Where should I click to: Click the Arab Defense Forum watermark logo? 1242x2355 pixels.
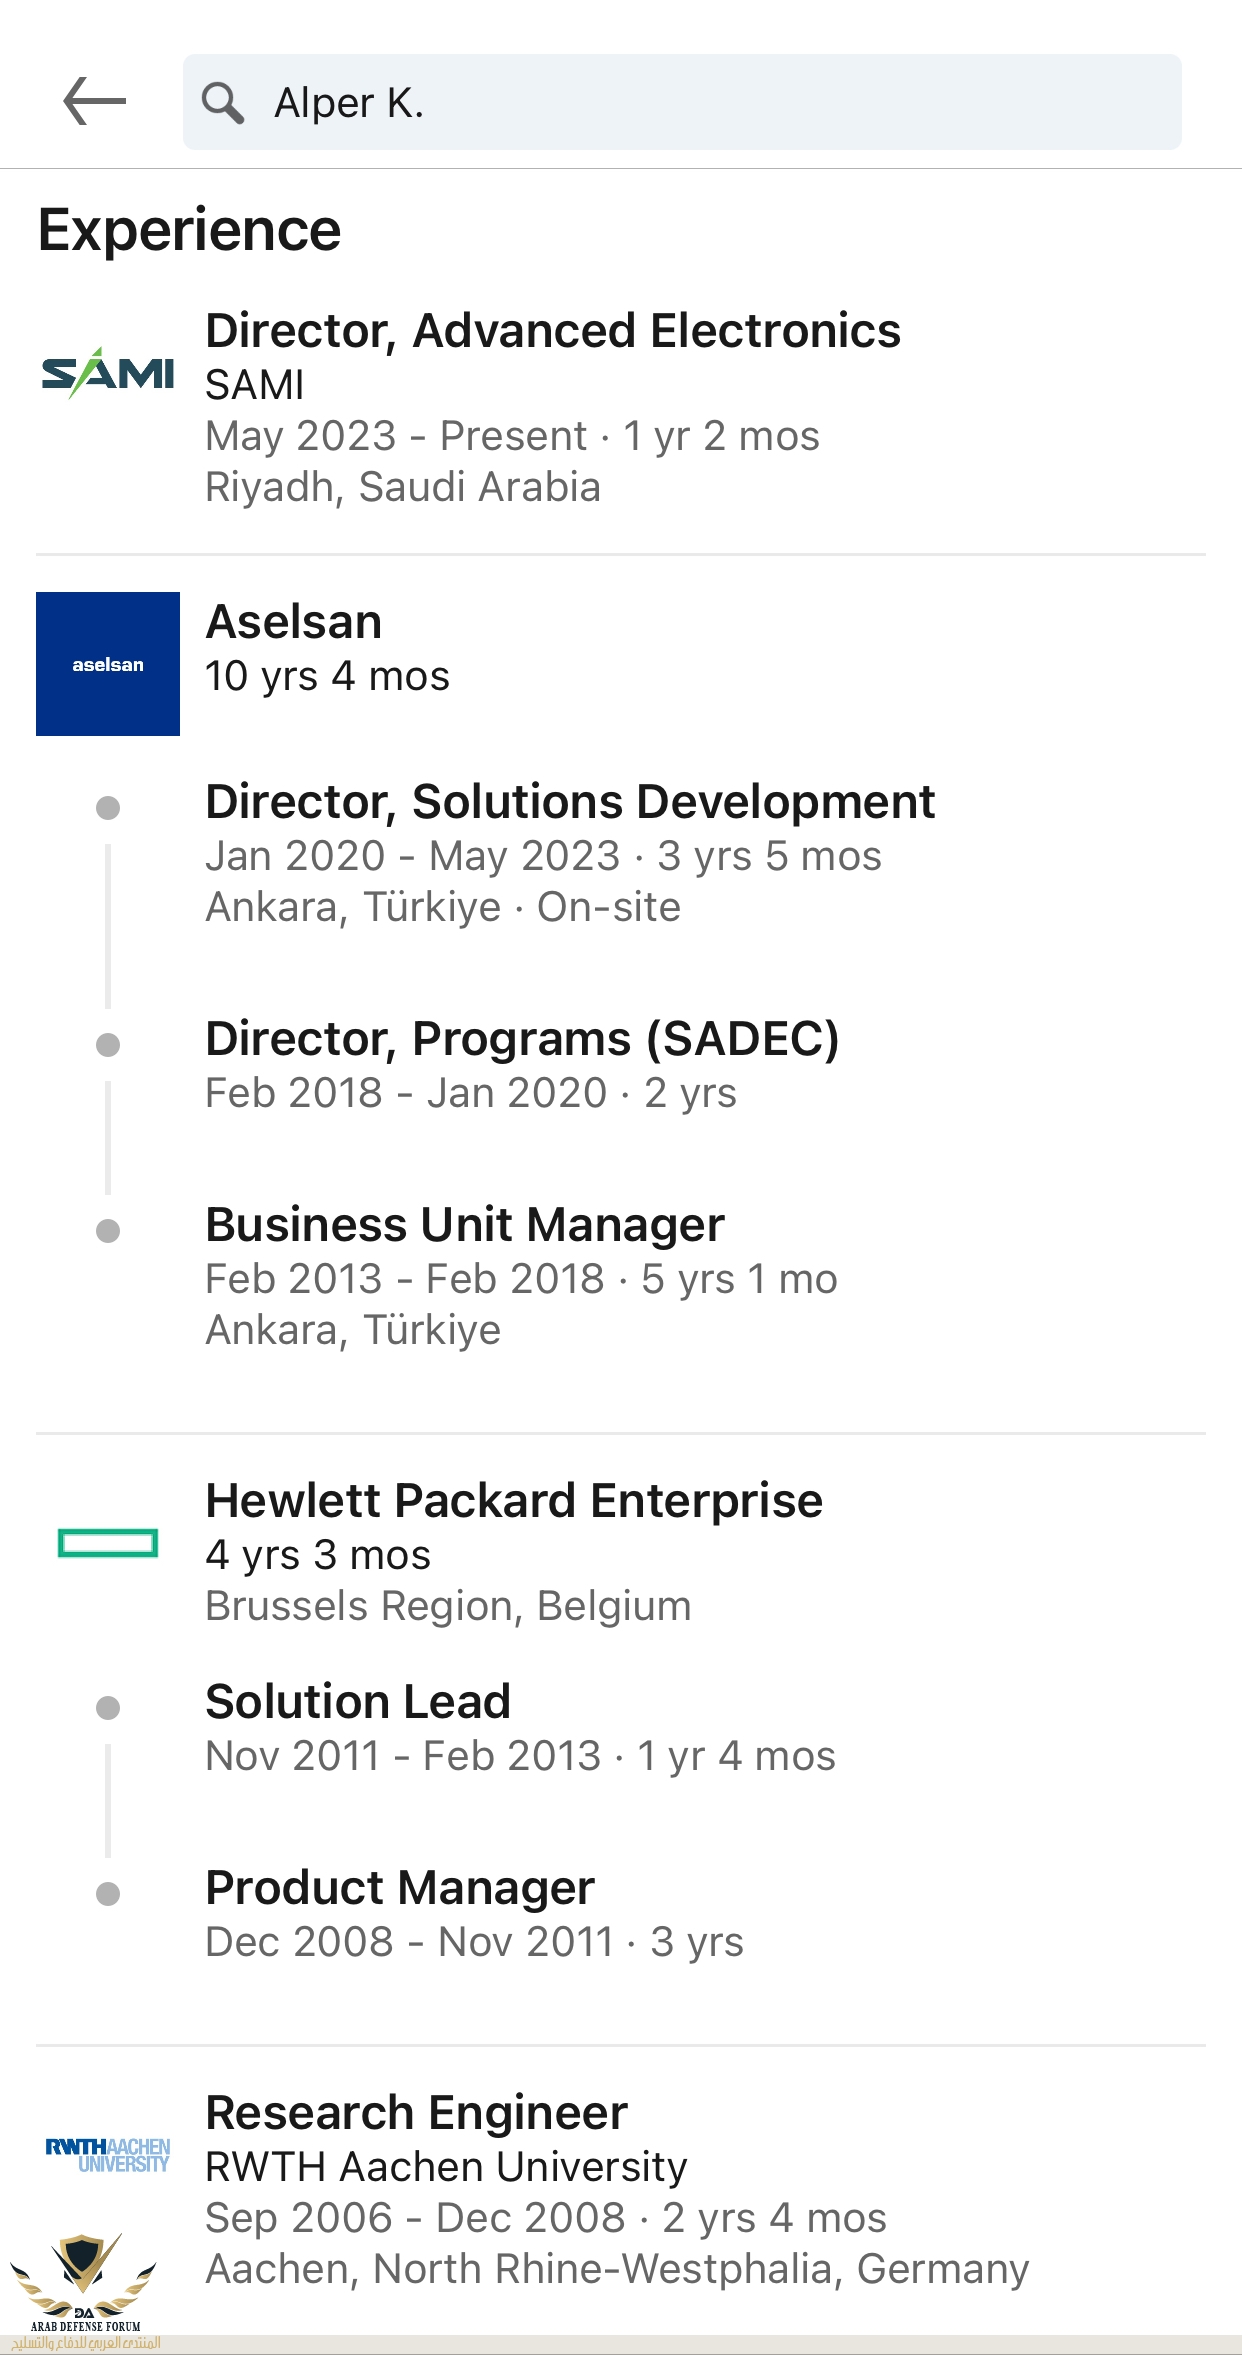point(85,2292)
